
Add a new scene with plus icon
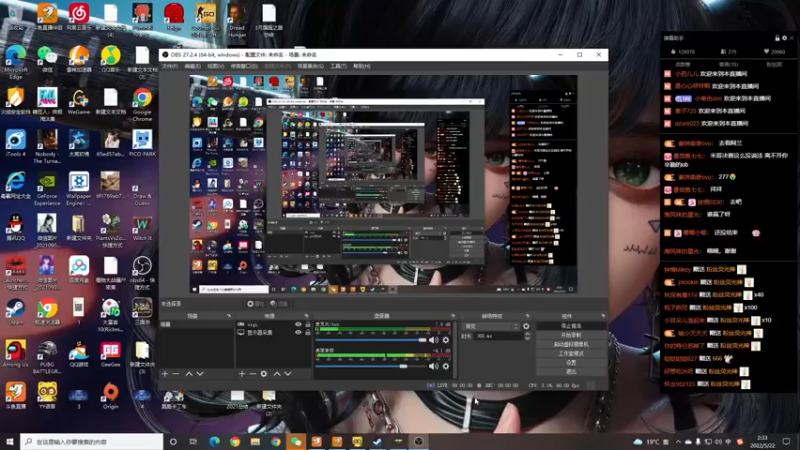click(165, 374)
